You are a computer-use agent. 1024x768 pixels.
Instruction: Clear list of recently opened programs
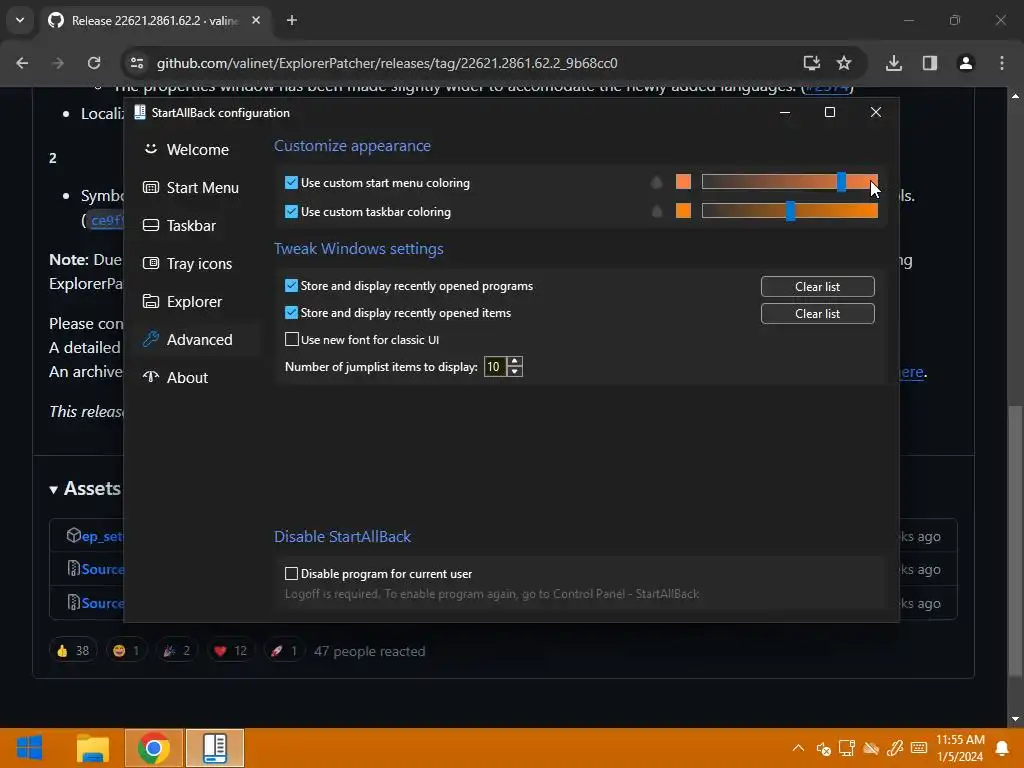[817, 287]
